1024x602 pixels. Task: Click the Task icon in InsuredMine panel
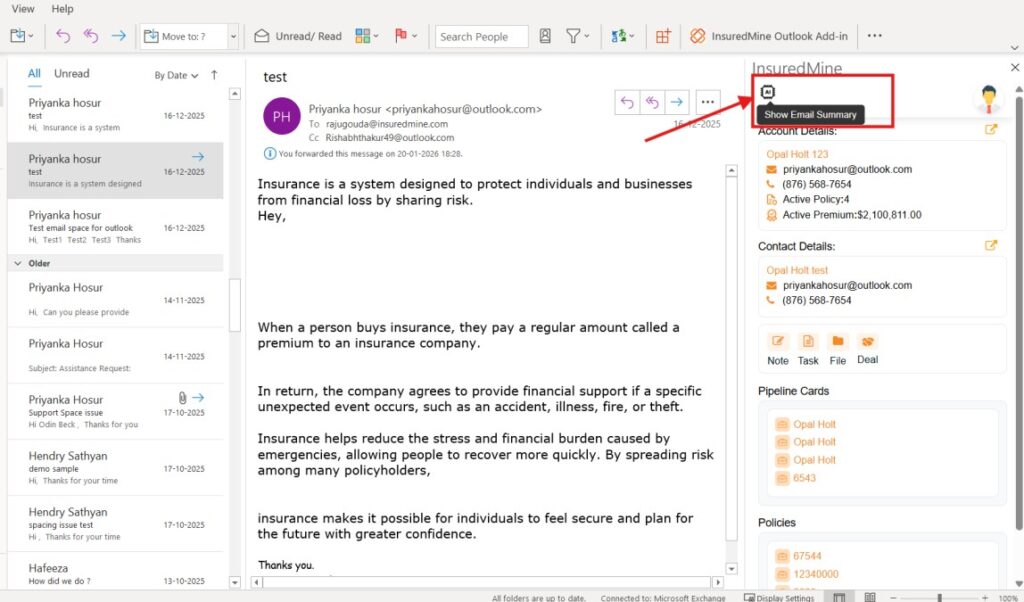(808, 342)
